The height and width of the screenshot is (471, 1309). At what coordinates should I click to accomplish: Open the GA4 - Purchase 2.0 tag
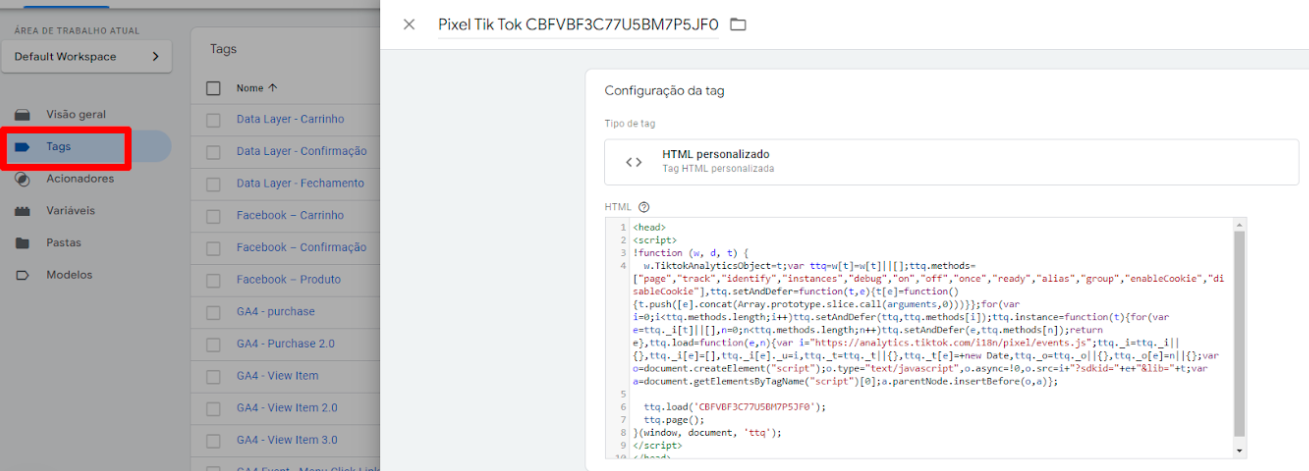(286, 343)
